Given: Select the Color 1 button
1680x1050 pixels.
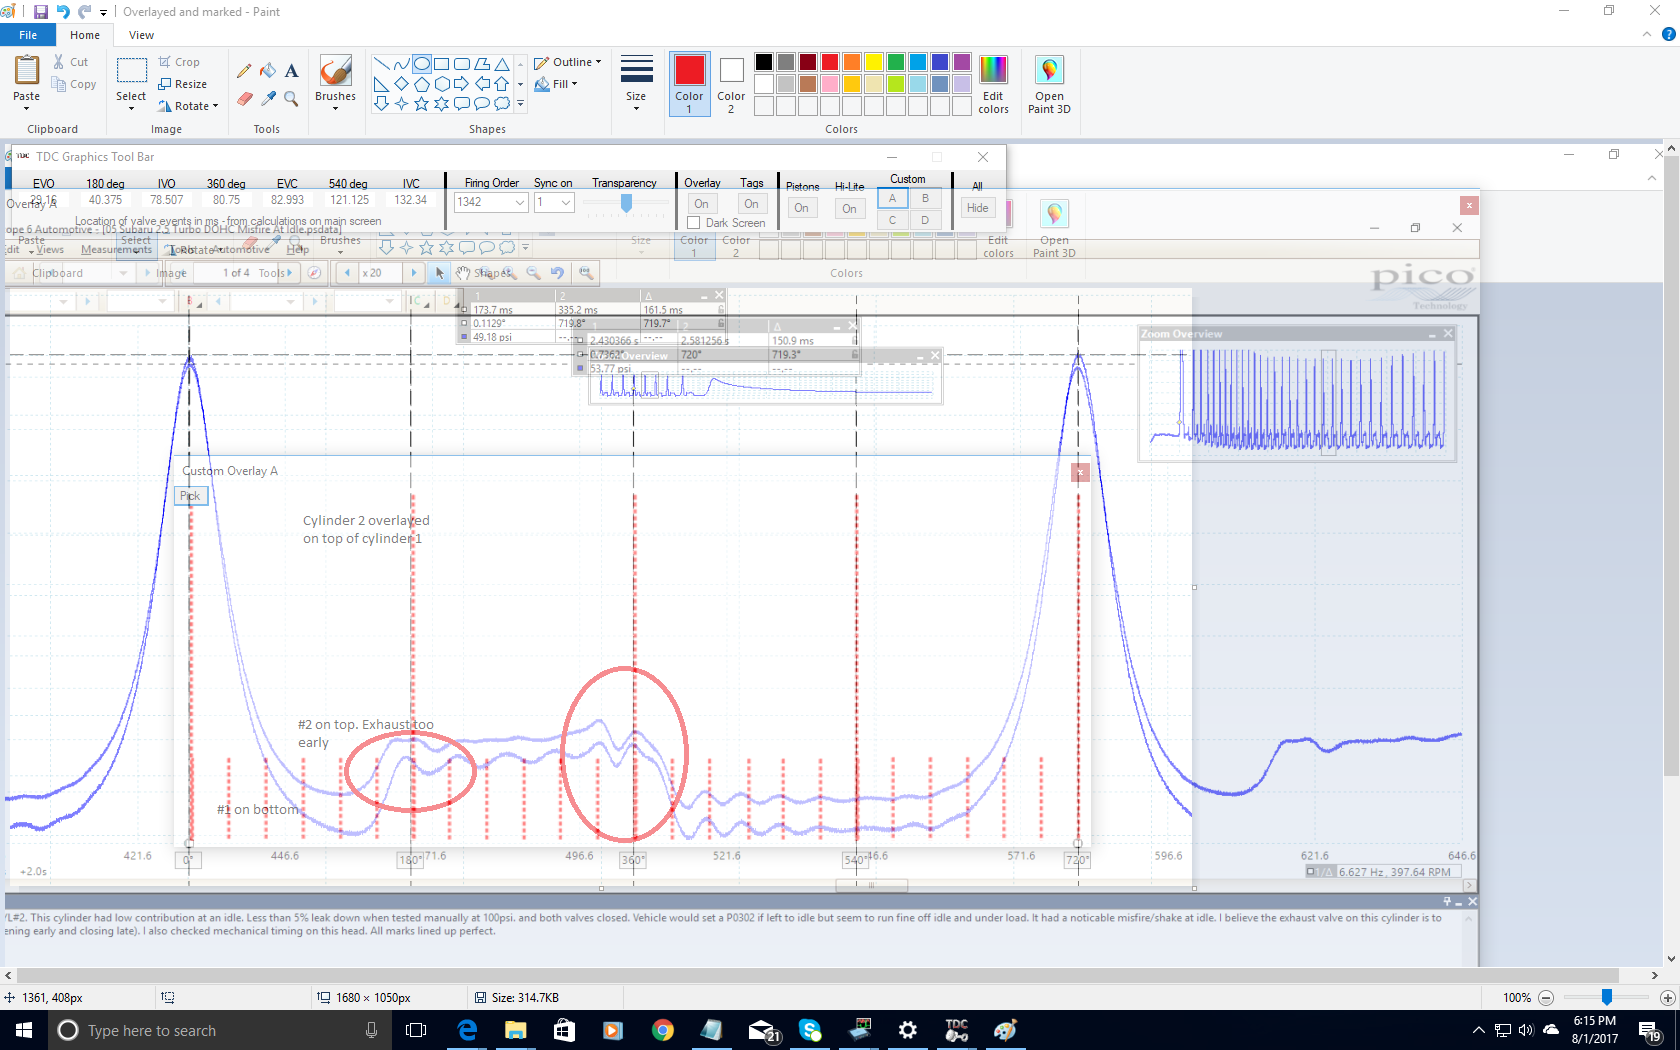Looking at the screenshot, I should click(x=689, y=83).
